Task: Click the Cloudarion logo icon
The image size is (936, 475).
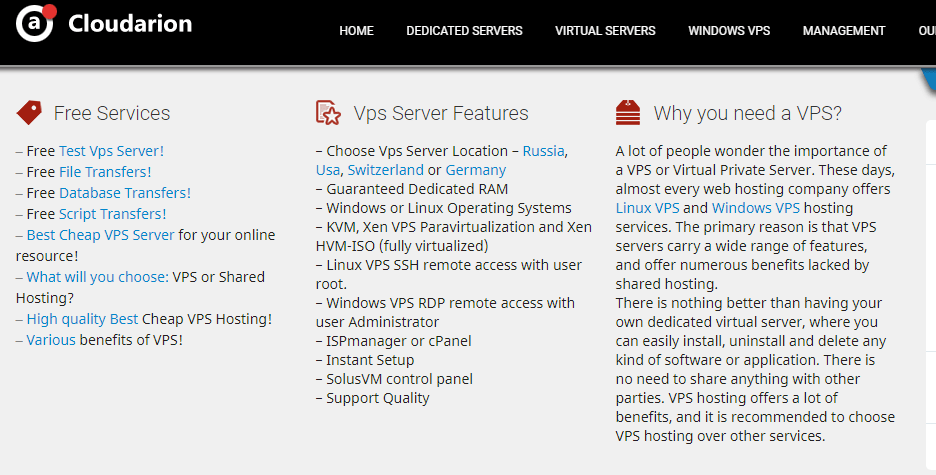Action: pyautogui.click(x=36, y=23)
